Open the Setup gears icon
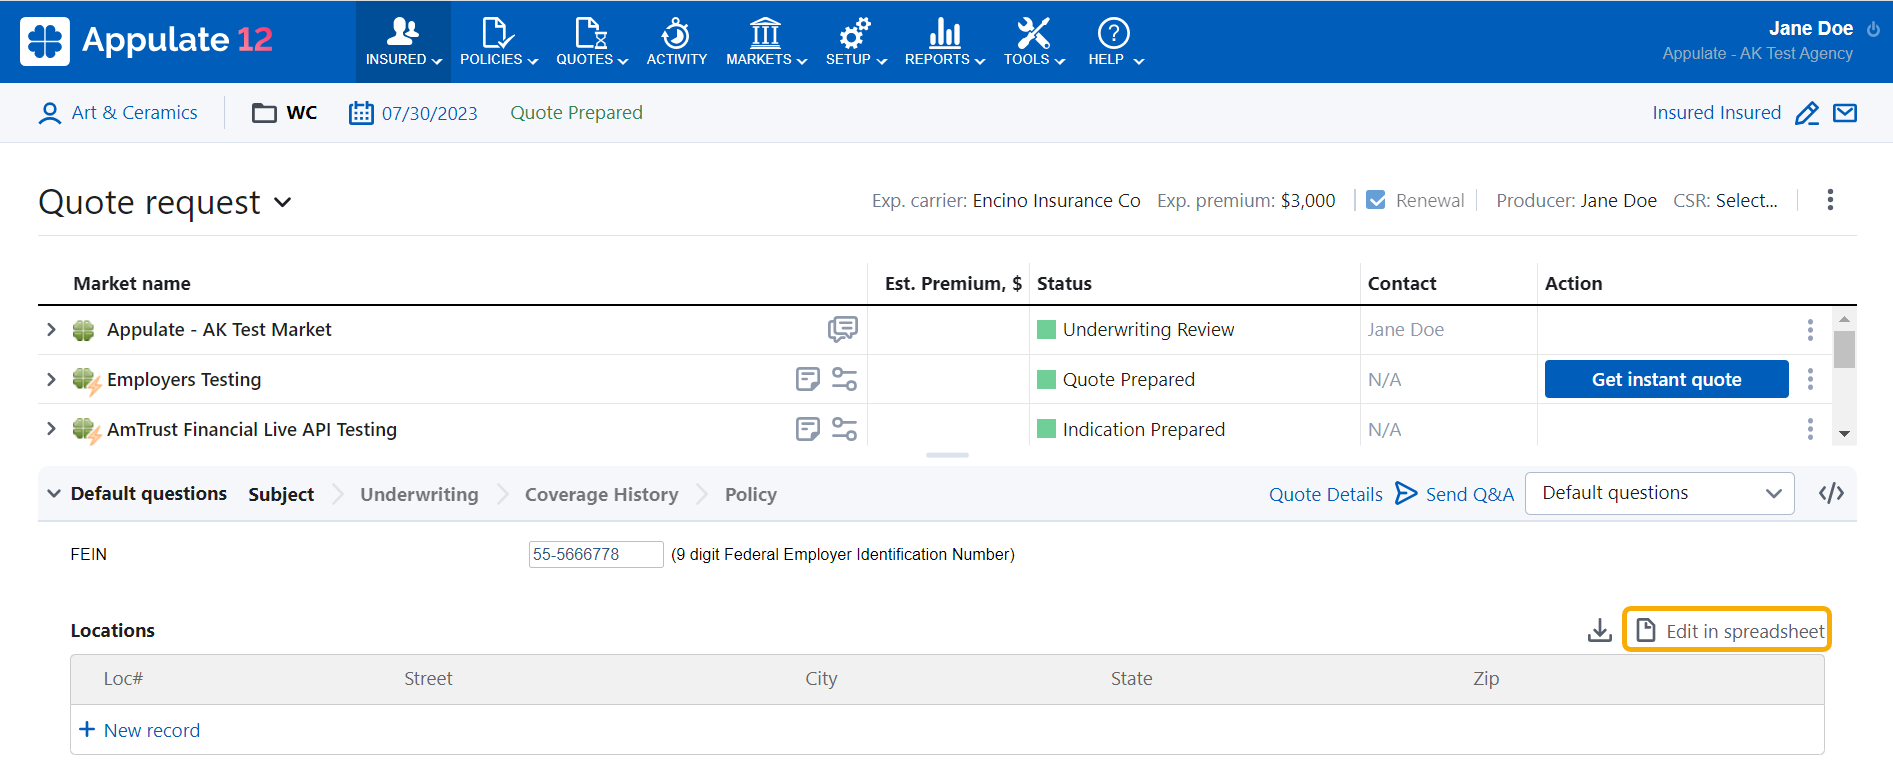 [855, 32]
